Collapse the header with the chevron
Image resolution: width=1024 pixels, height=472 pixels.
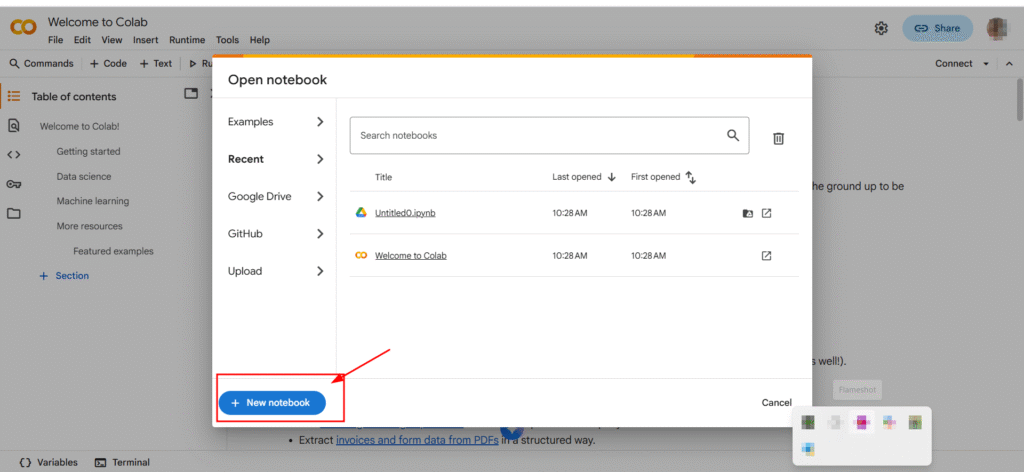click(x=1010, y=63)
